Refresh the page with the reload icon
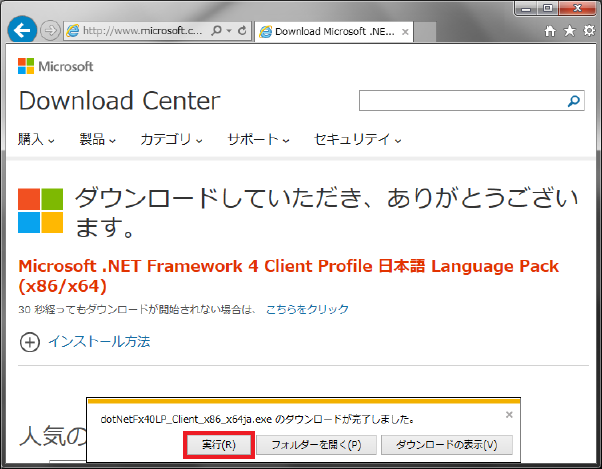 pyautogui.click(x=242, y=30)
